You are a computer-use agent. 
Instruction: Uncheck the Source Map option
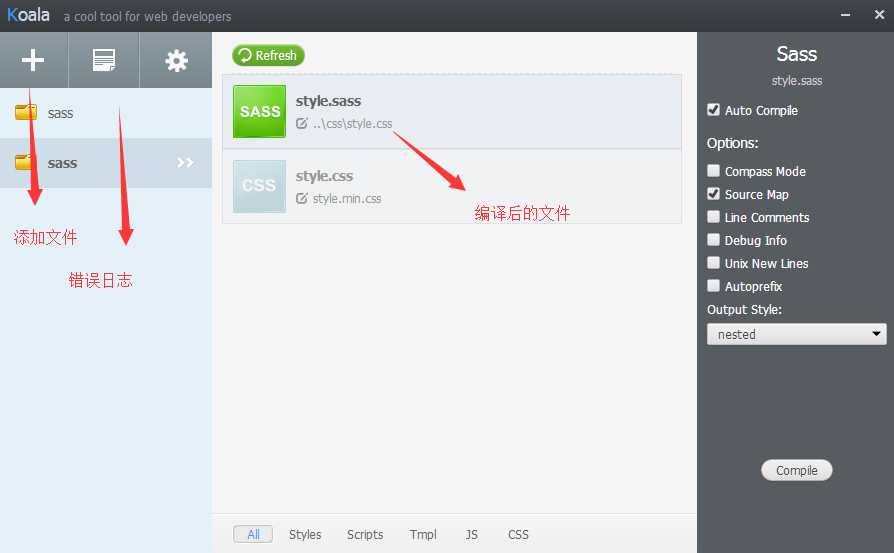click(713, 193)
